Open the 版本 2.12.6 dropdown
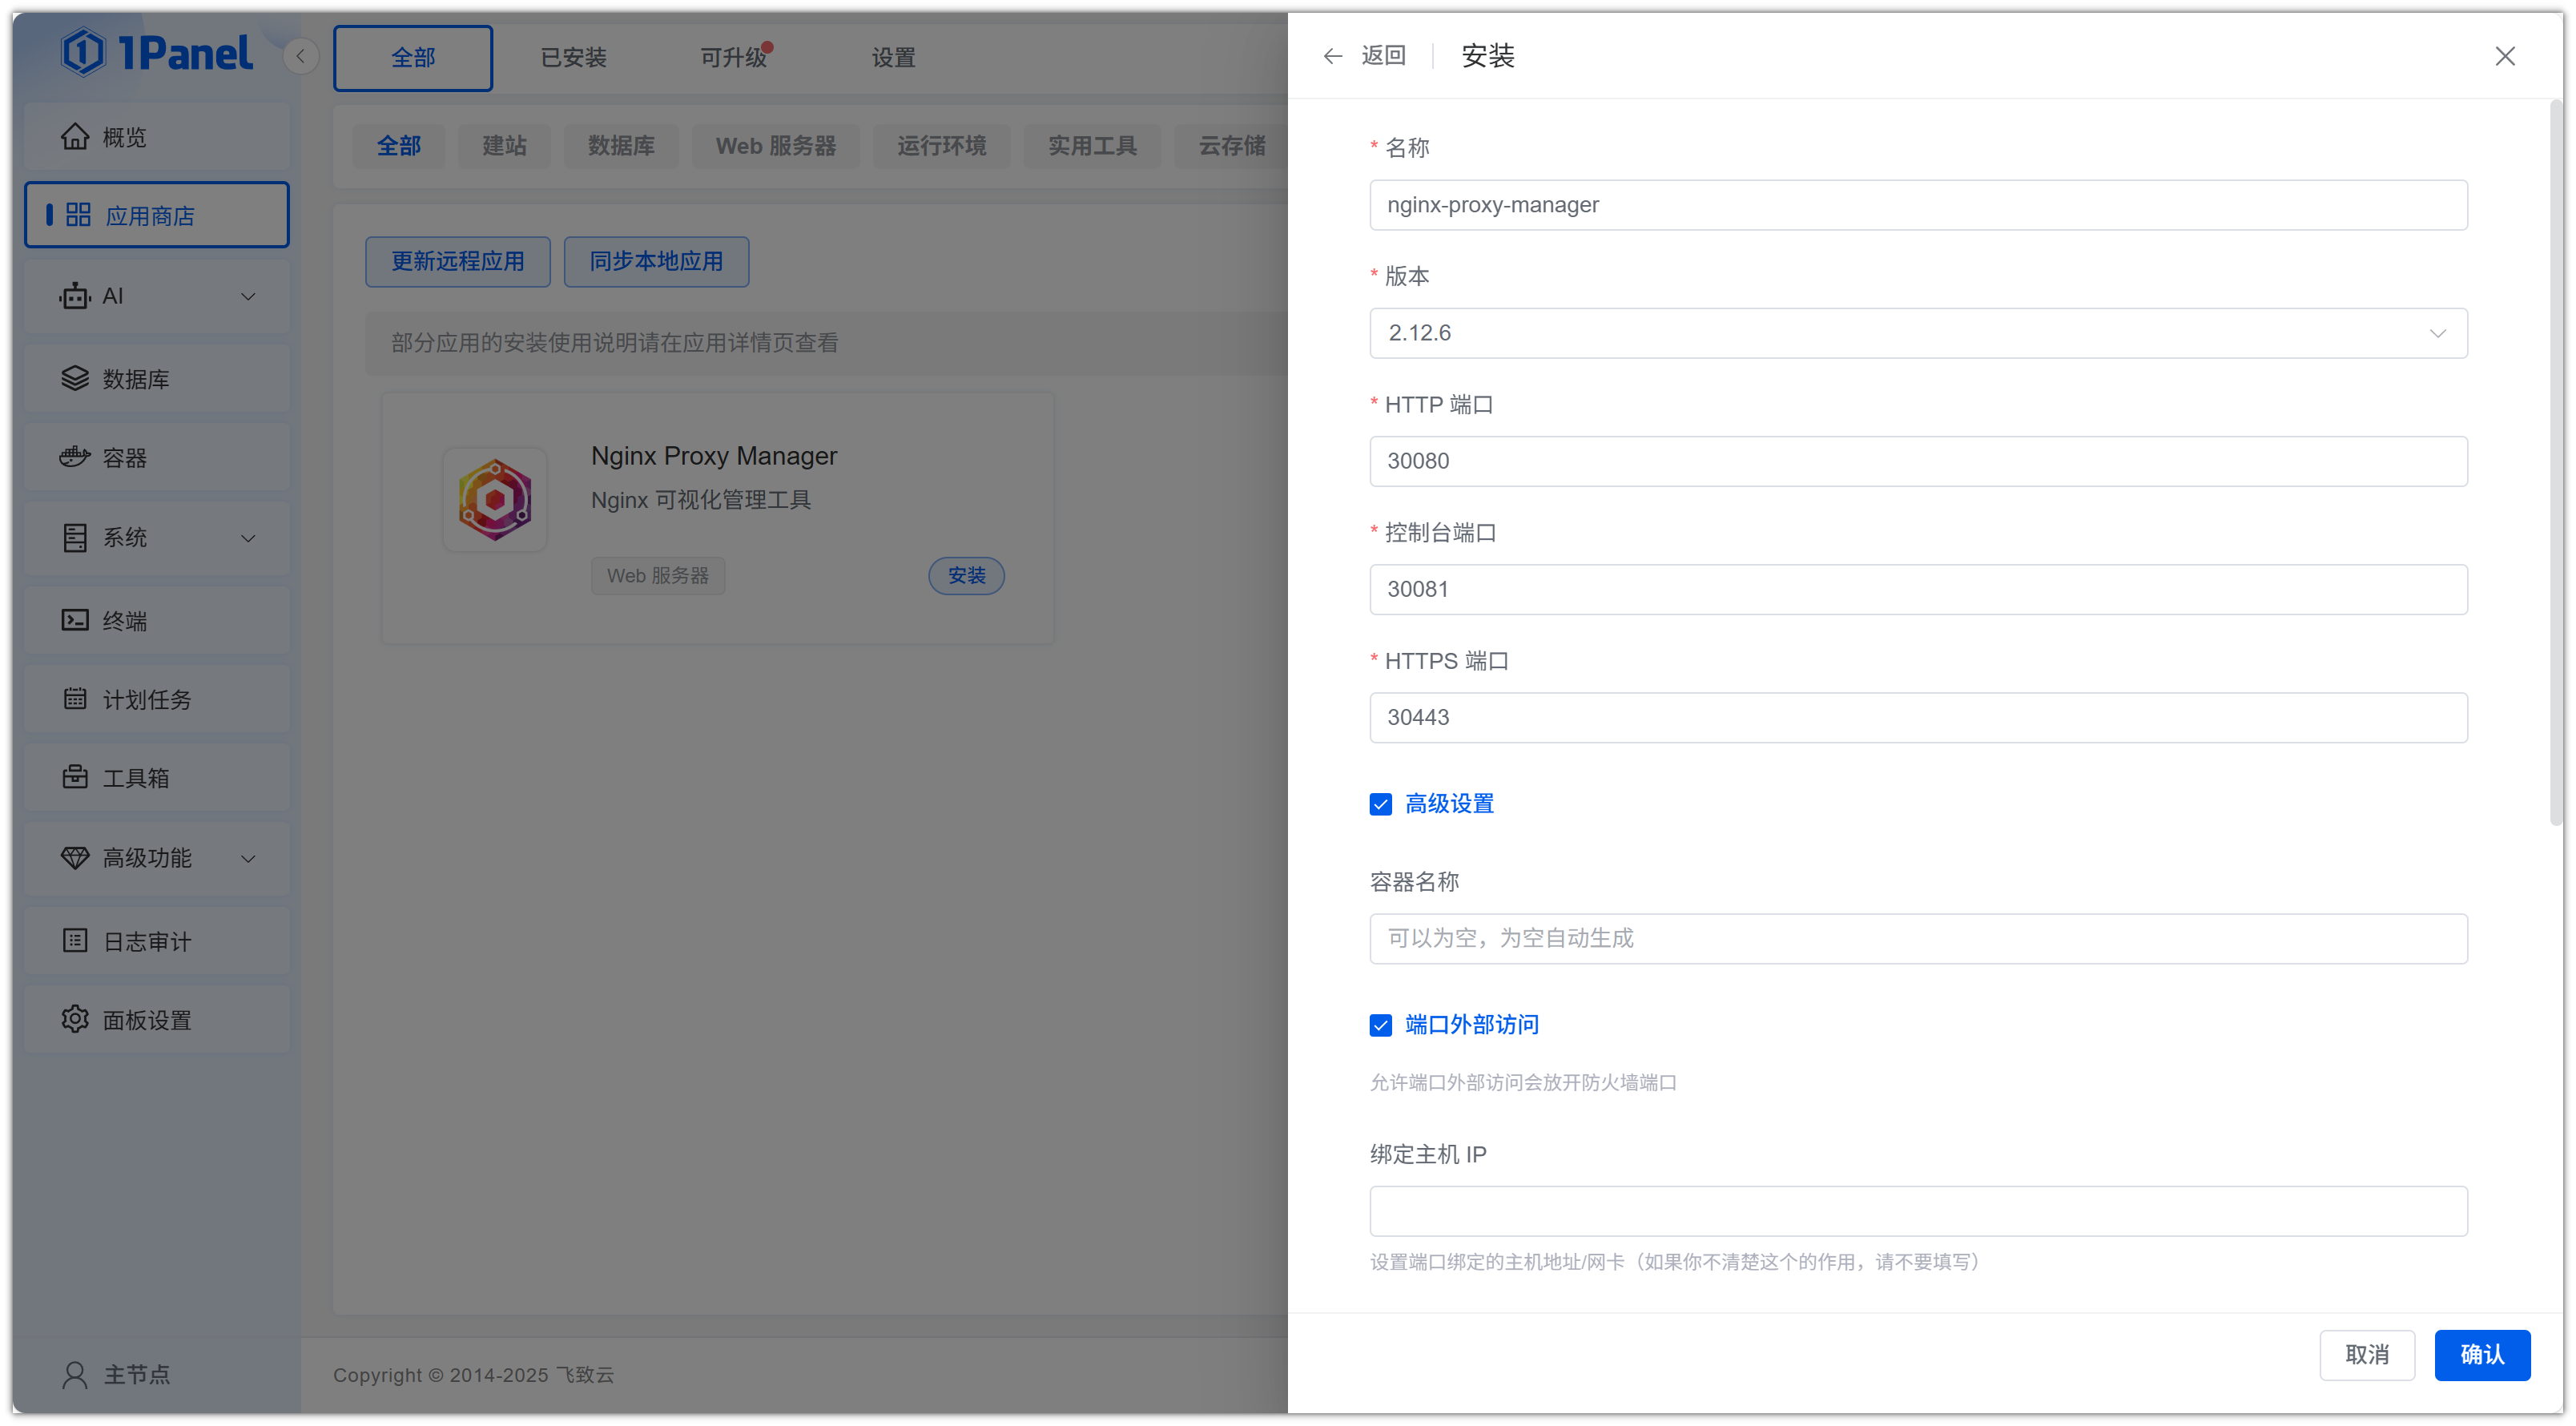The width and height of the screenshot is (2576, 1426). pos(1917,333)
